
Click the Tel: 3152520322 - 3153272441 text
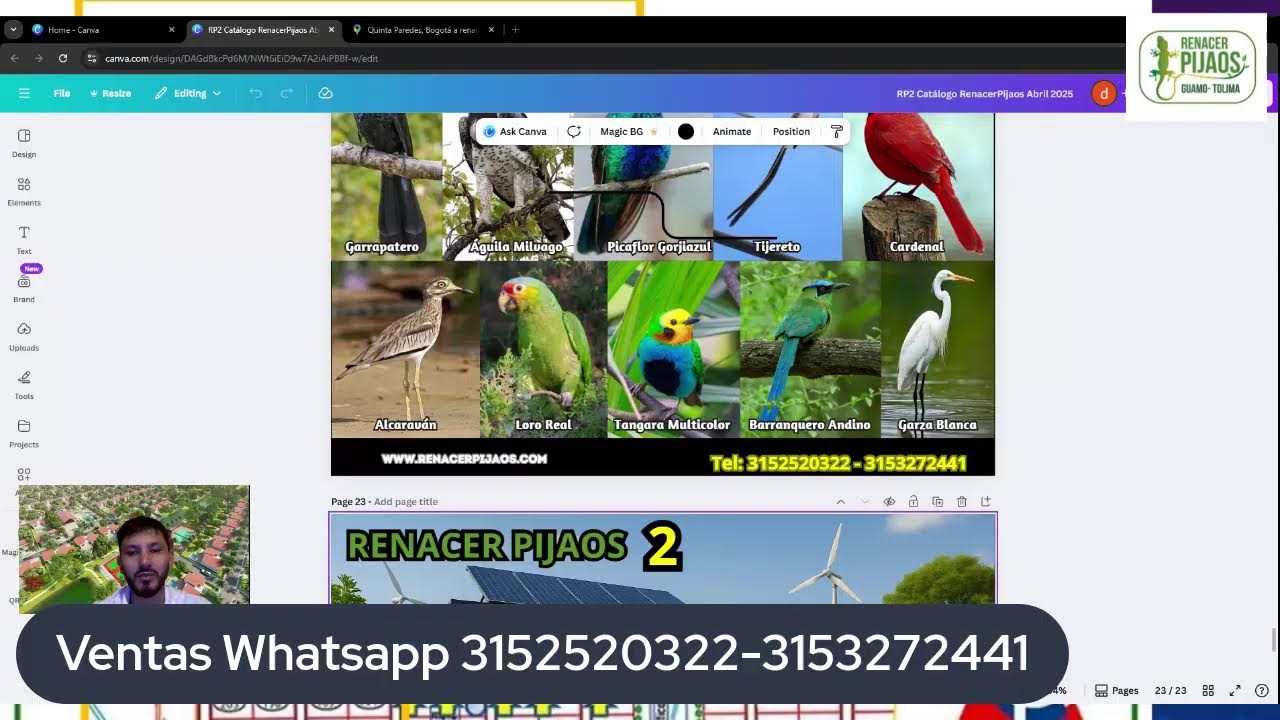click(838, 463)
